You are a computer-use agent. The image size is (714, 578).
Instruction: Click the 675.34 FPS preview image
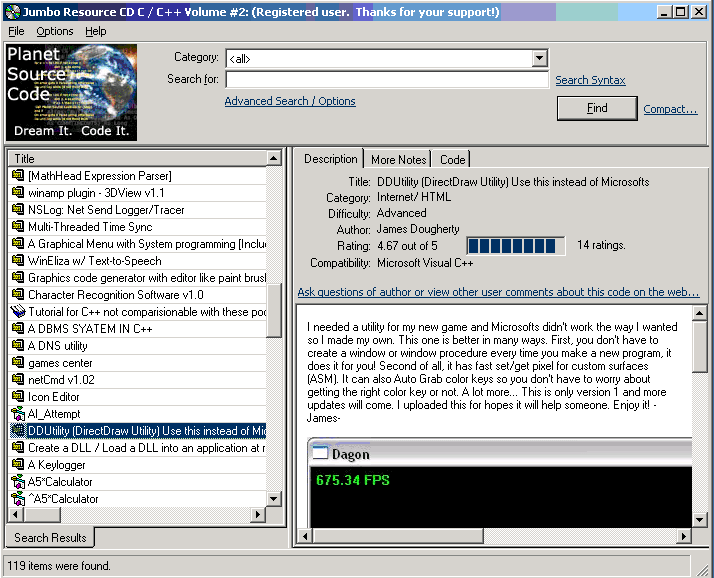(x=500, y=484)
